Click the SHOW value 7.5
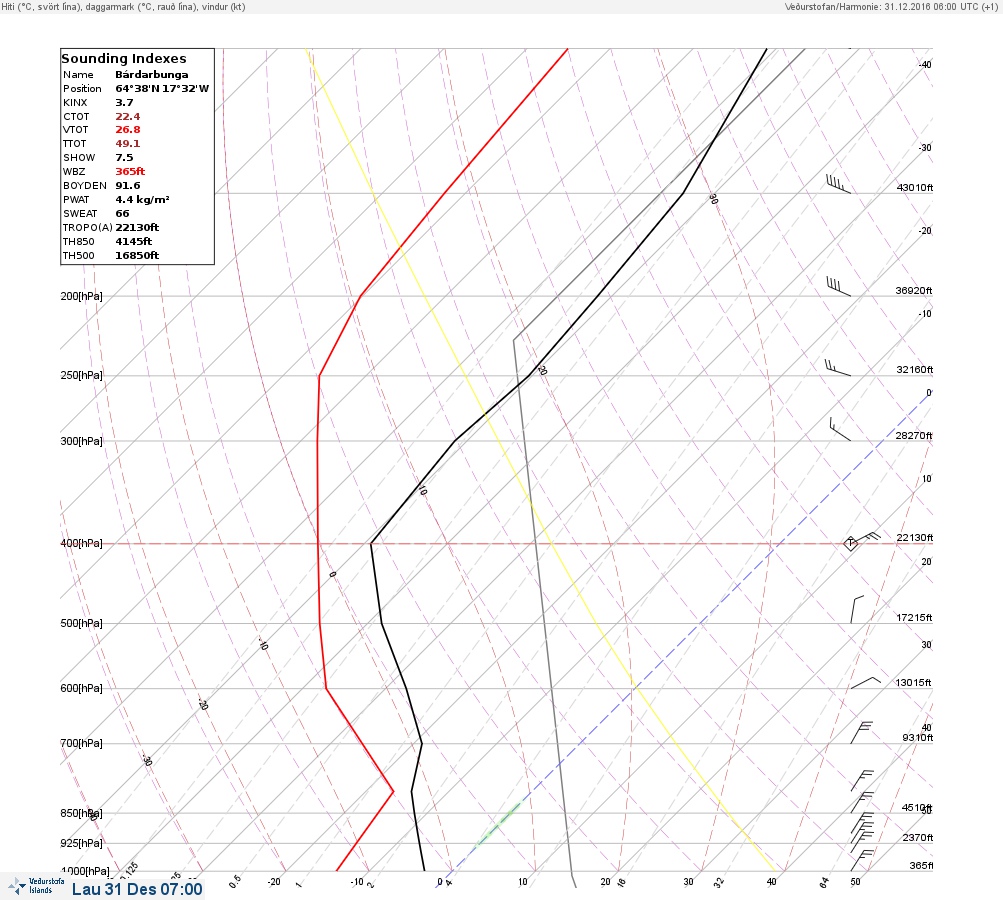Image resolution: width=1003 pixels, height=900 pixels. pos(124,157)
